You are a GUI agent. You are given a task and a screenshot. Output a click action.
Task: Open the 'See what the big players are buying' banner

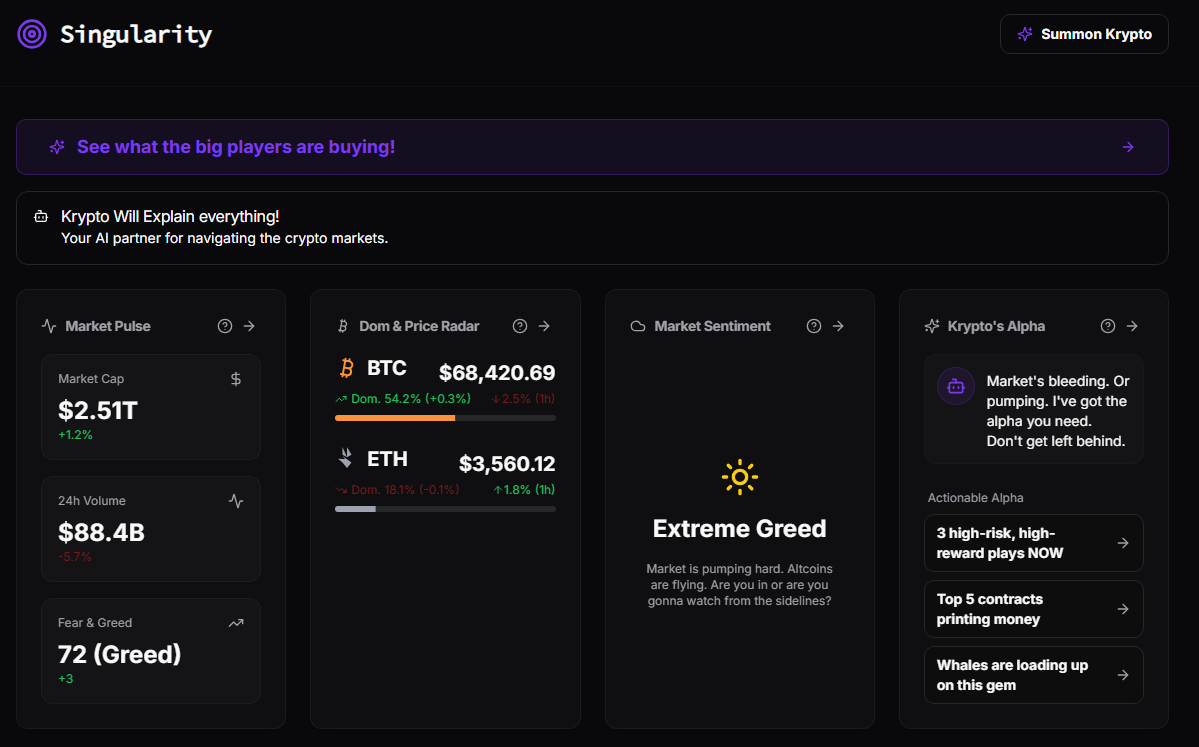592,147
